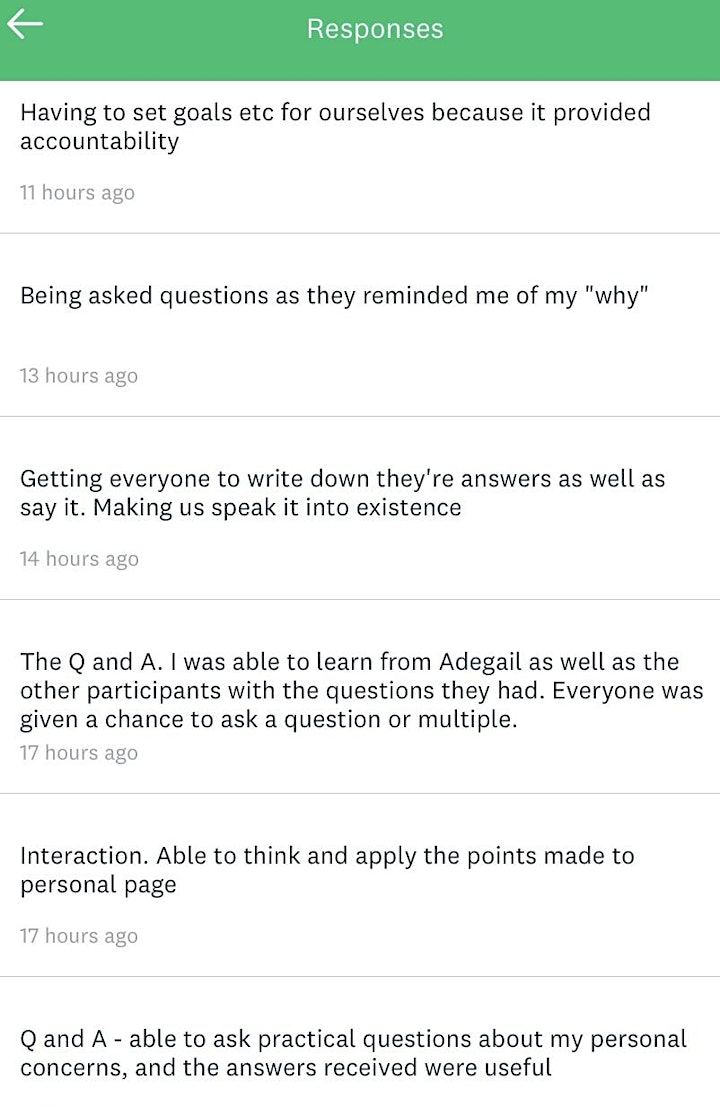The width and height of the screenshot is (720, 1108).
Task: Open the 'speak it into existence' response
Action: click(360, 508)
